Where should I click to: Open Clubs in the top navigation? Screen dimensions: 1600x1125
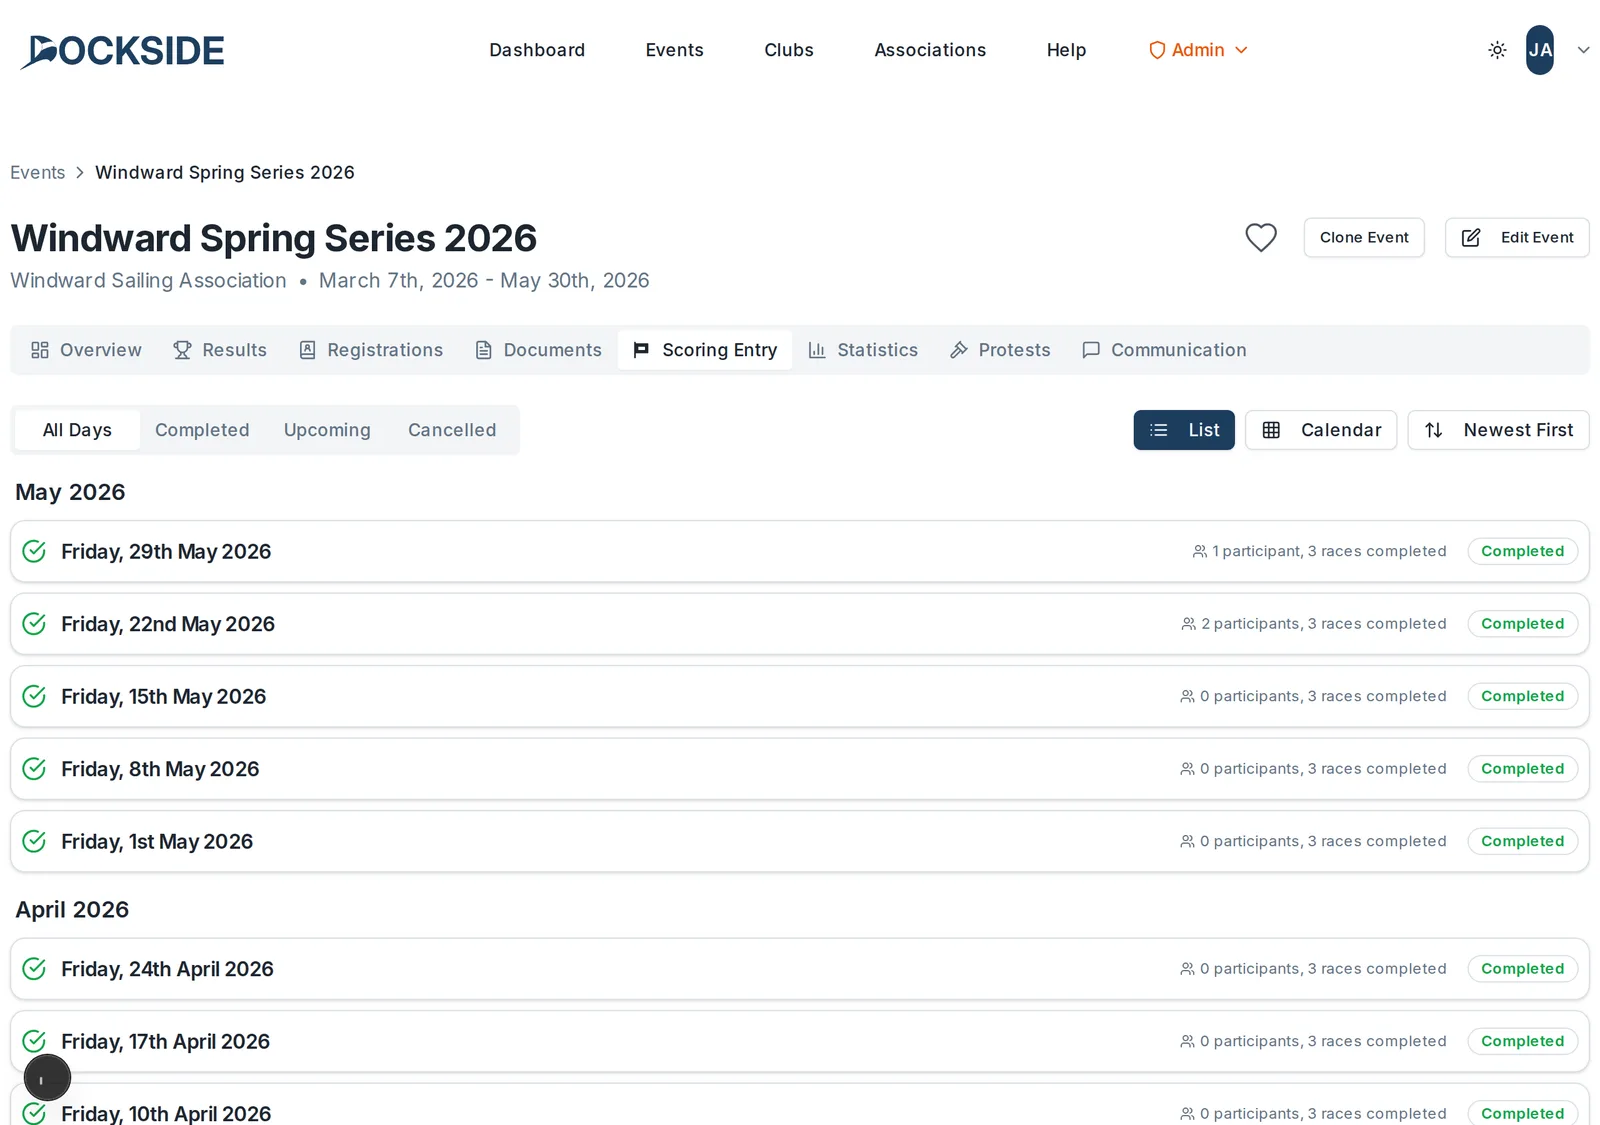click(x=789, y=50)
